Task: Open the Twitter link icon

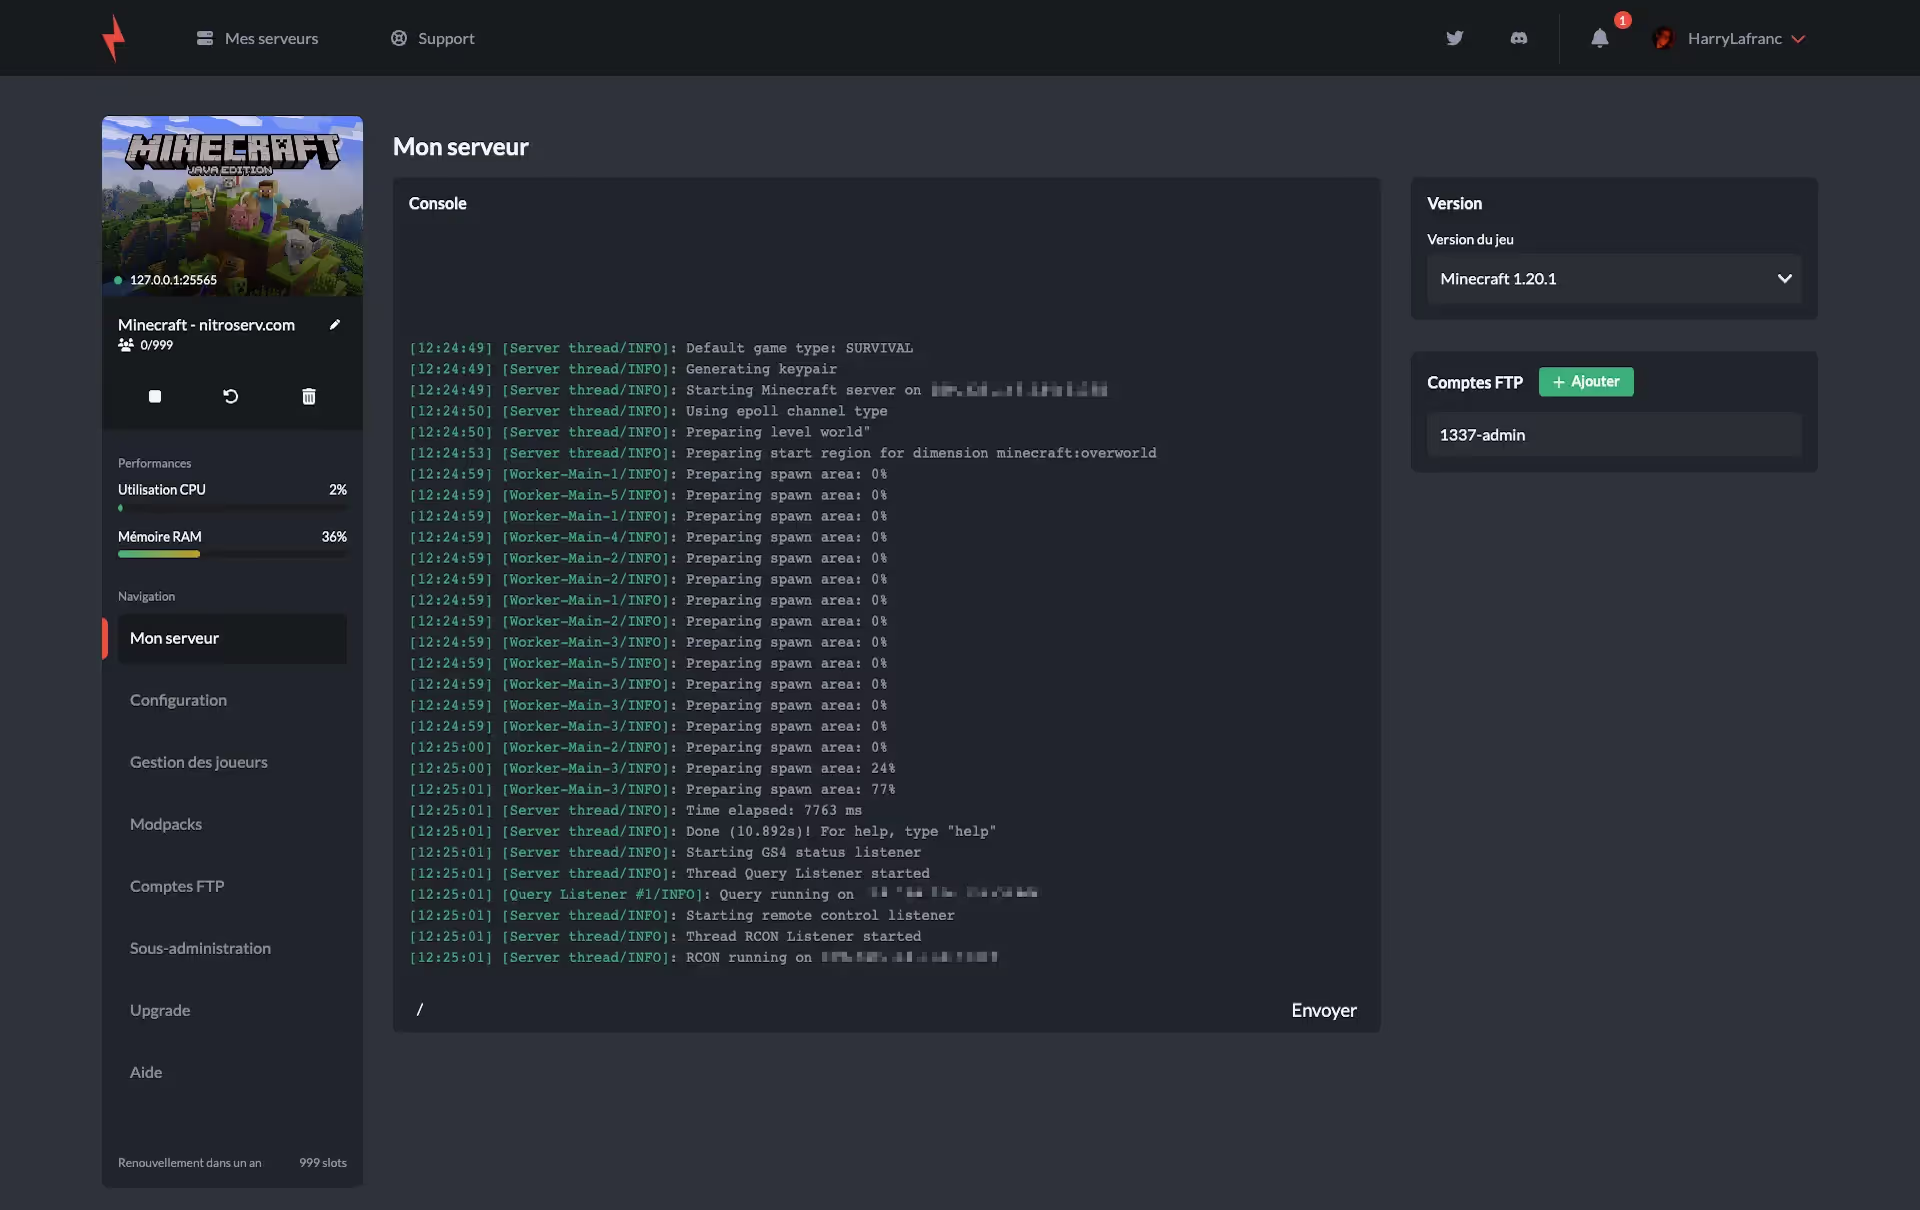Action: pyautogui.click(x=1455, y=38)
